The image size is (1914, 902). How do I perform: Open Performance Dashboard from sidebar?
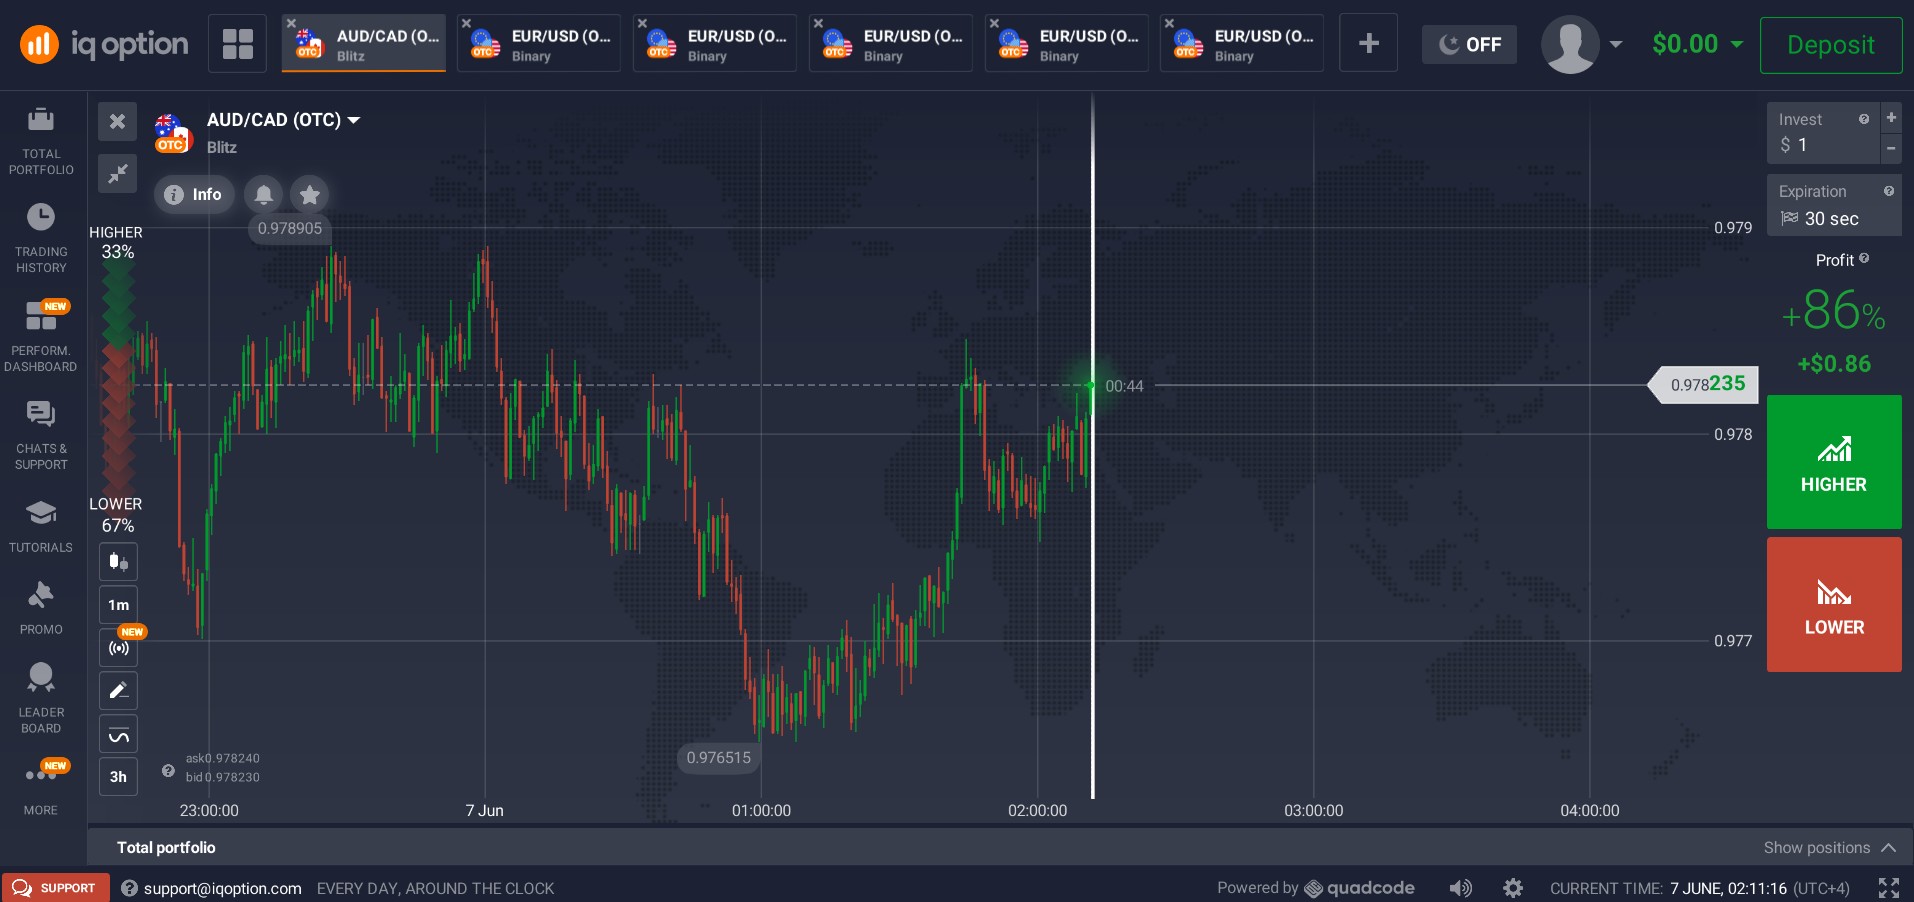[41, 336]
